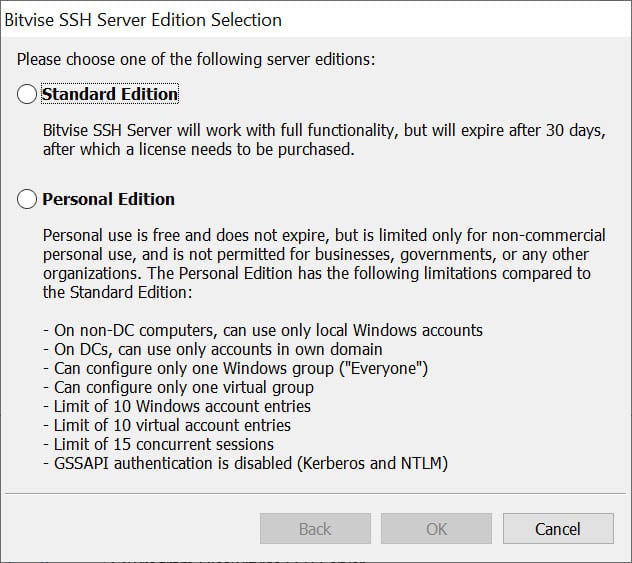Click the greyed-out OK button

click(437, 529)
